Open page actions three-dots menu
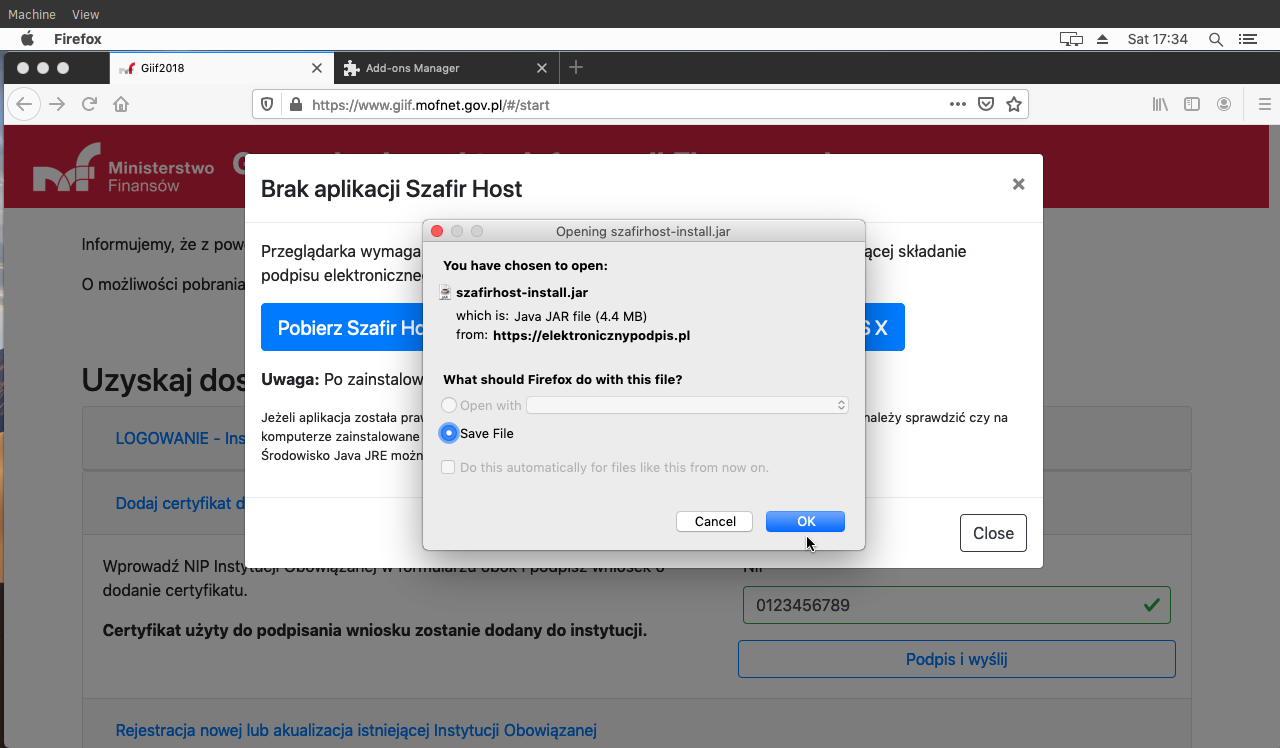The width and height of the screenshot is (1280, 748). [957, 104]
